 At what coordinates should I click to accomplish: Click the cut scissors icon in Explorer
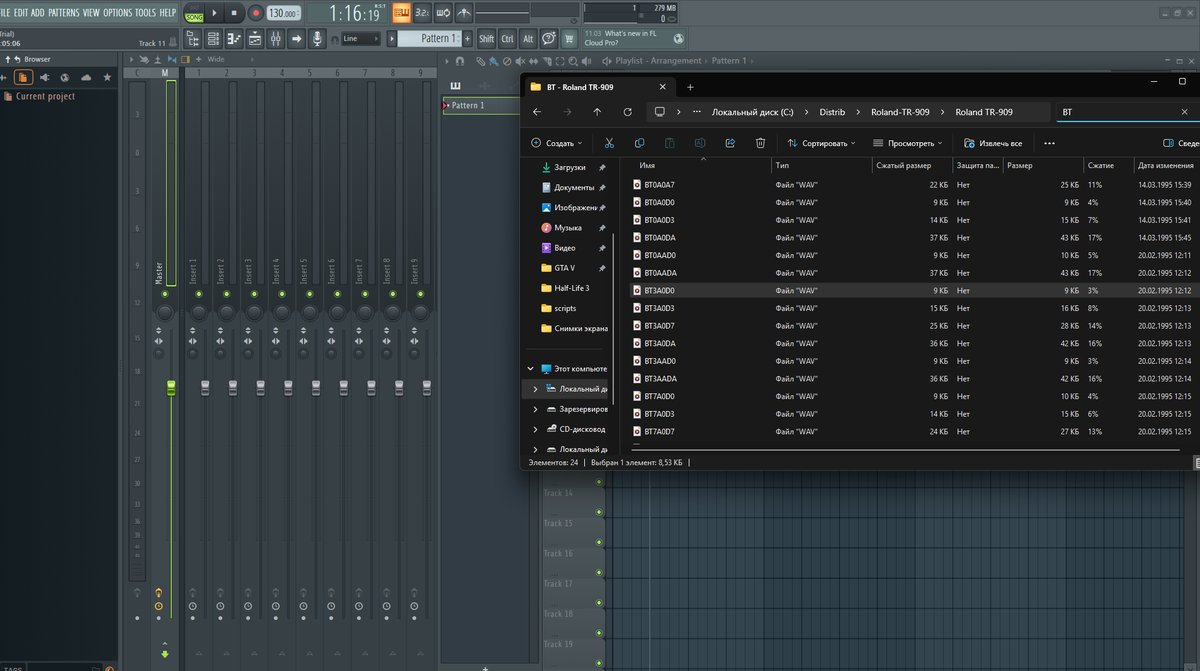(x=609, y=143)
